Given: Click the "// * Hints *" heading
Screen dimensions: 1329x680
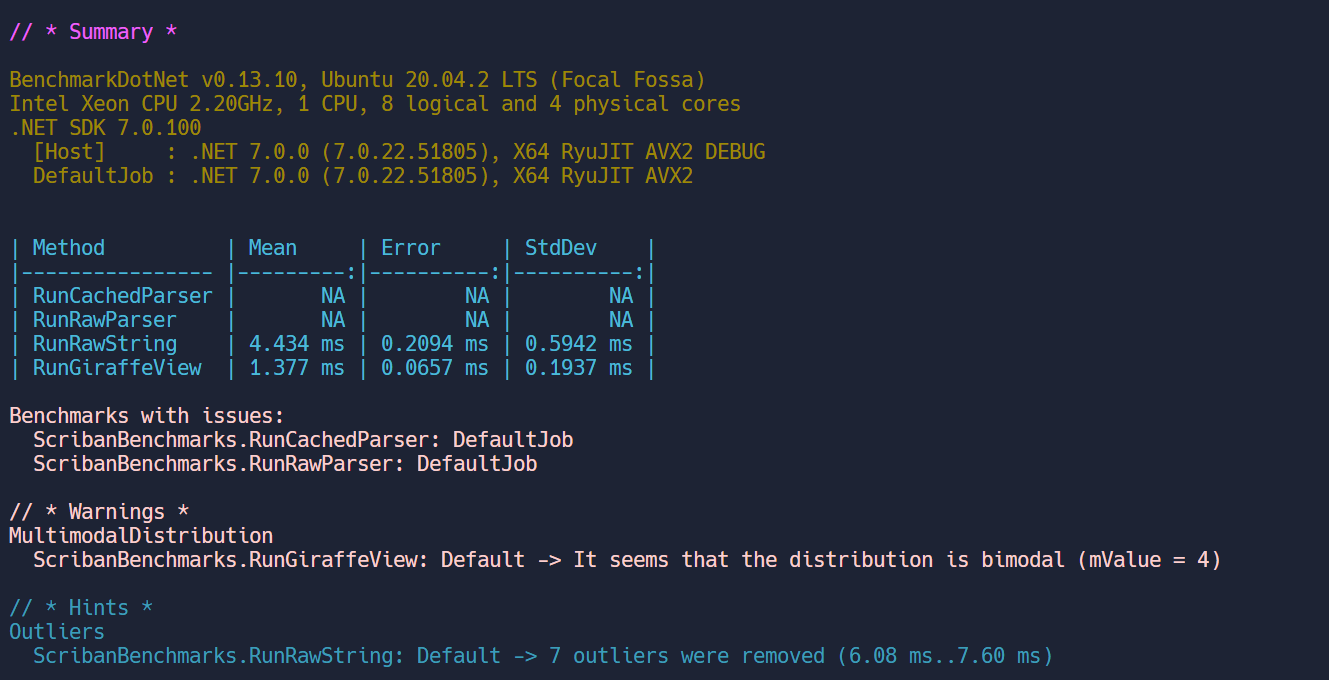Looking at the screenshot, I should (x=81, y=608).
